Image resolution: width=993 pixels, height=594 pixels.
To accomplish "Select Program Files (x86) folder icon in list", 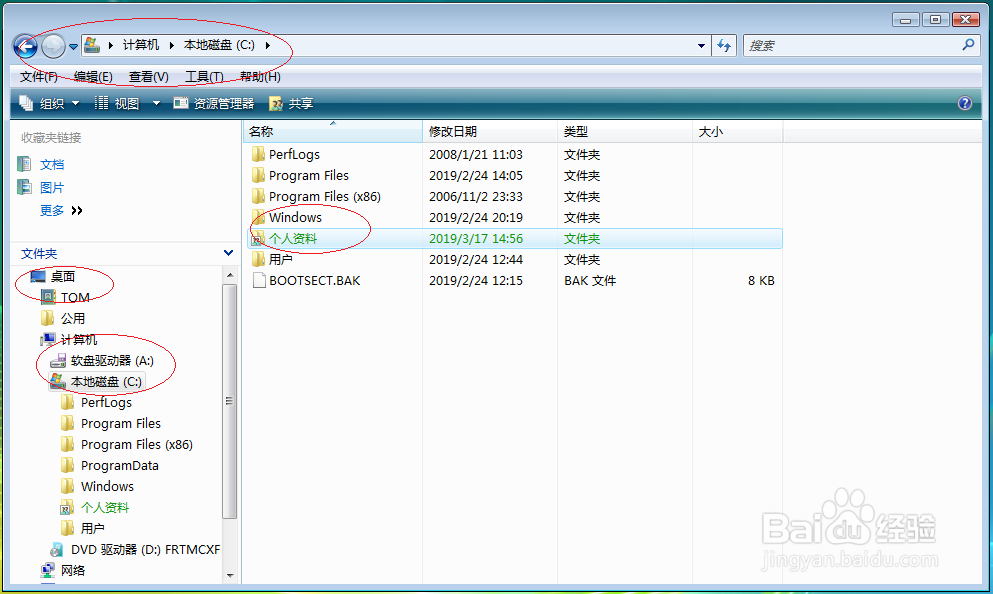I will (x=258, y=196).
